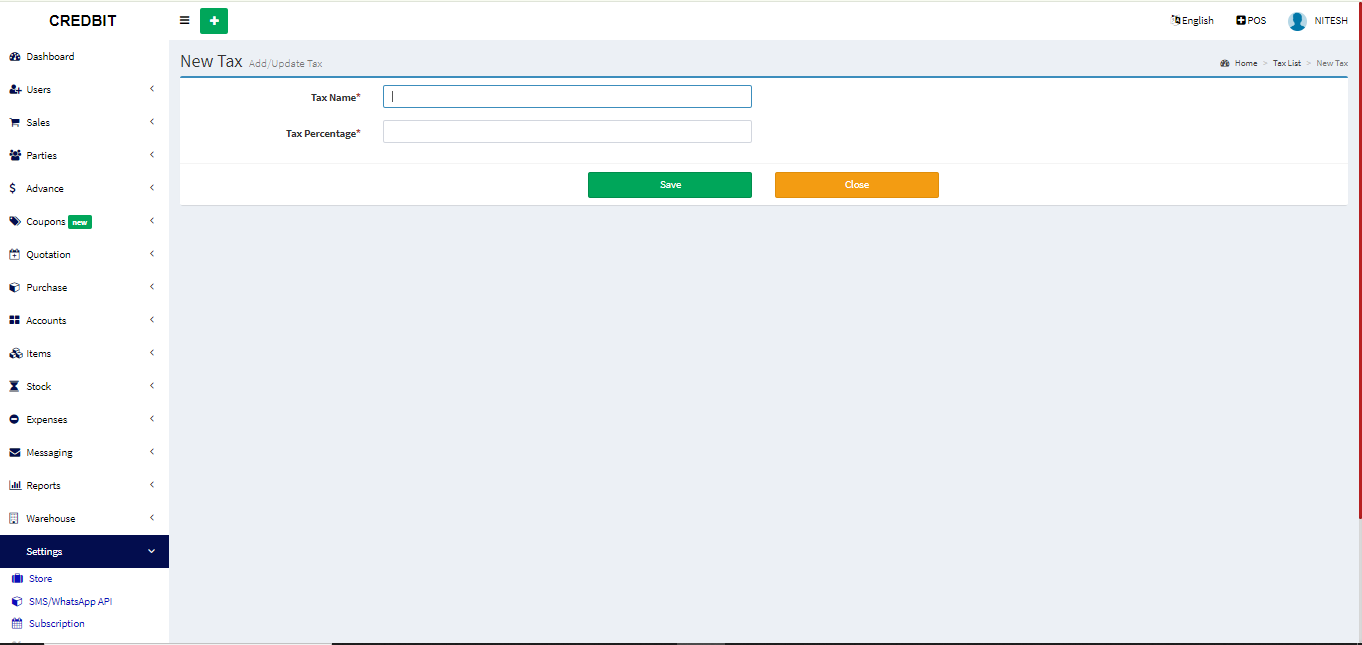Click the Purchase cube icon

click(15, 288)
